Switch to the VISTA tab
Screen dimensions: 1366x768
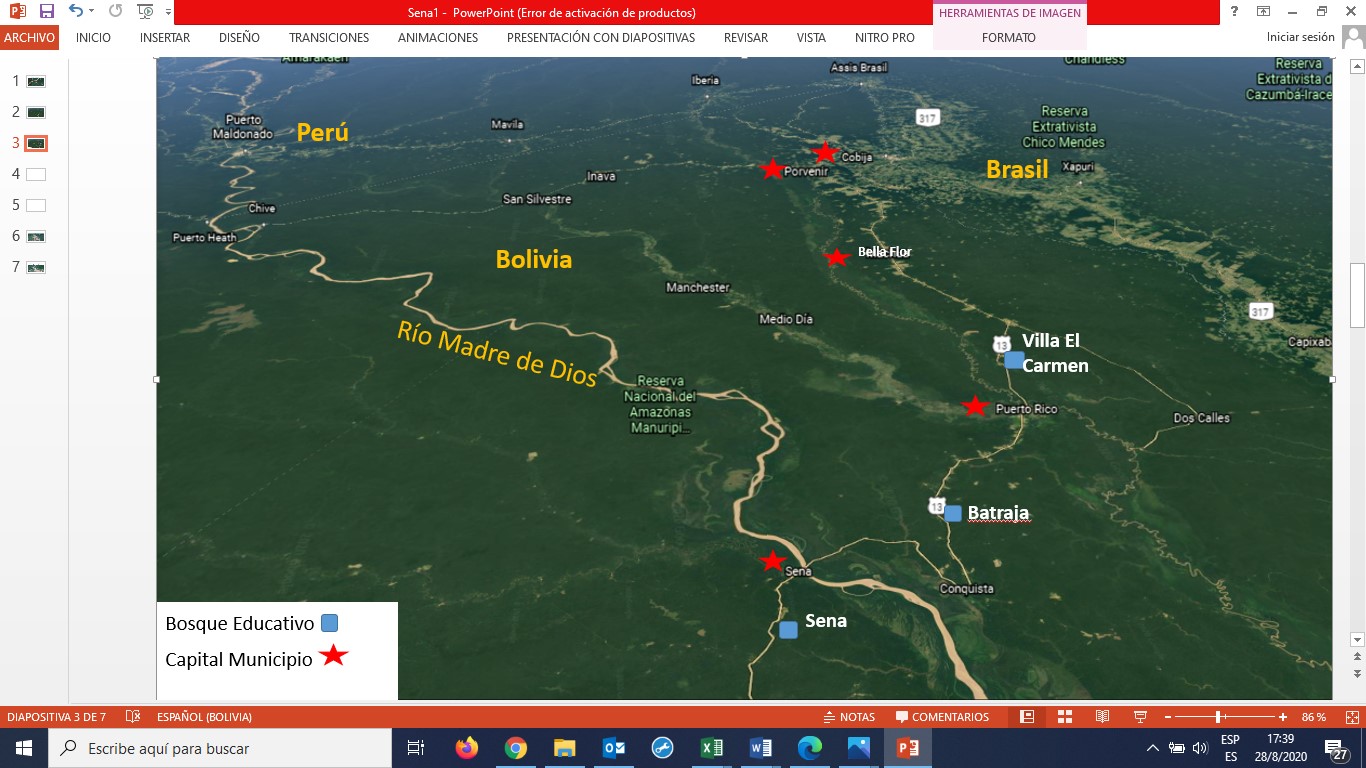(x=811, y=38)
